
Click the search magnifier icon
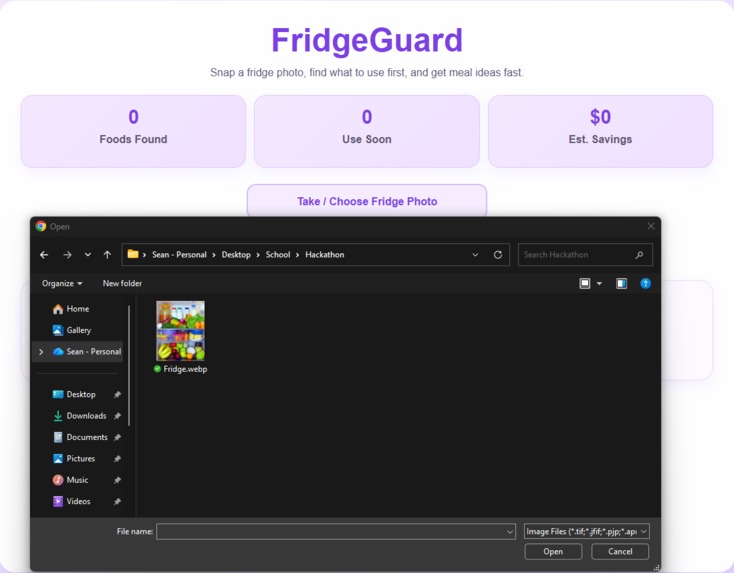[639, 255]
